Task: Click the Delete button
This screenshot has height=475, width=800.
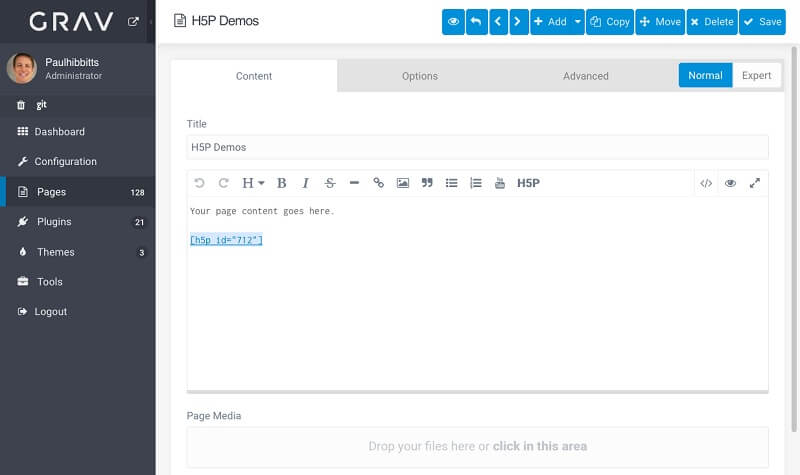Action: coord(712,22)
